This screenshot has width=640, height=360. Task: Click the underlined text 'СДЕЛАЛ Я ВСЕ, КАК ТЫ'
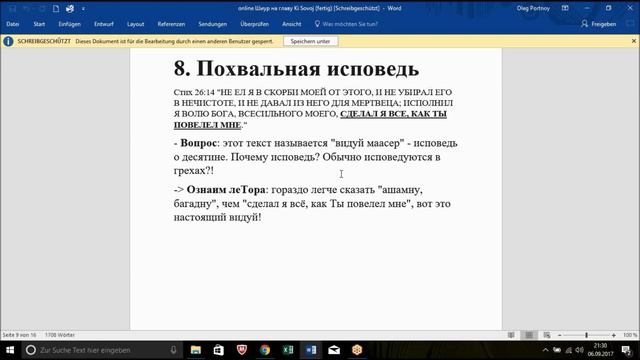[393, 114]
